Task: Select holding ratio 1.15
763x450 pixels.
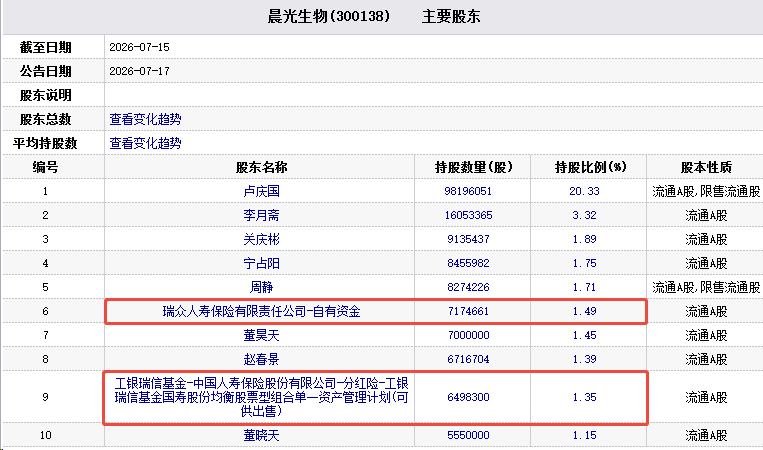Action: (x=584, y=435)
